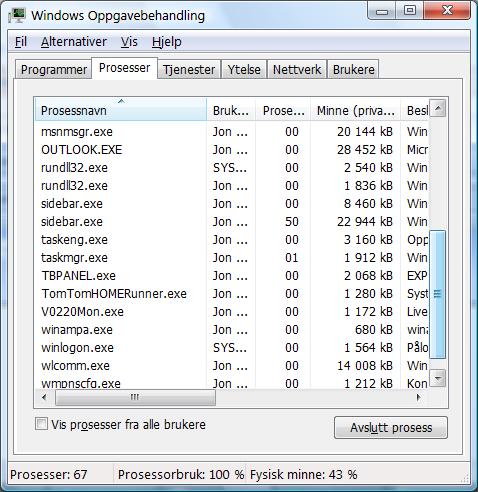Click the 28 452 kB memory value
The height and width of the screenshot is (492, 478).
(365, 150)
